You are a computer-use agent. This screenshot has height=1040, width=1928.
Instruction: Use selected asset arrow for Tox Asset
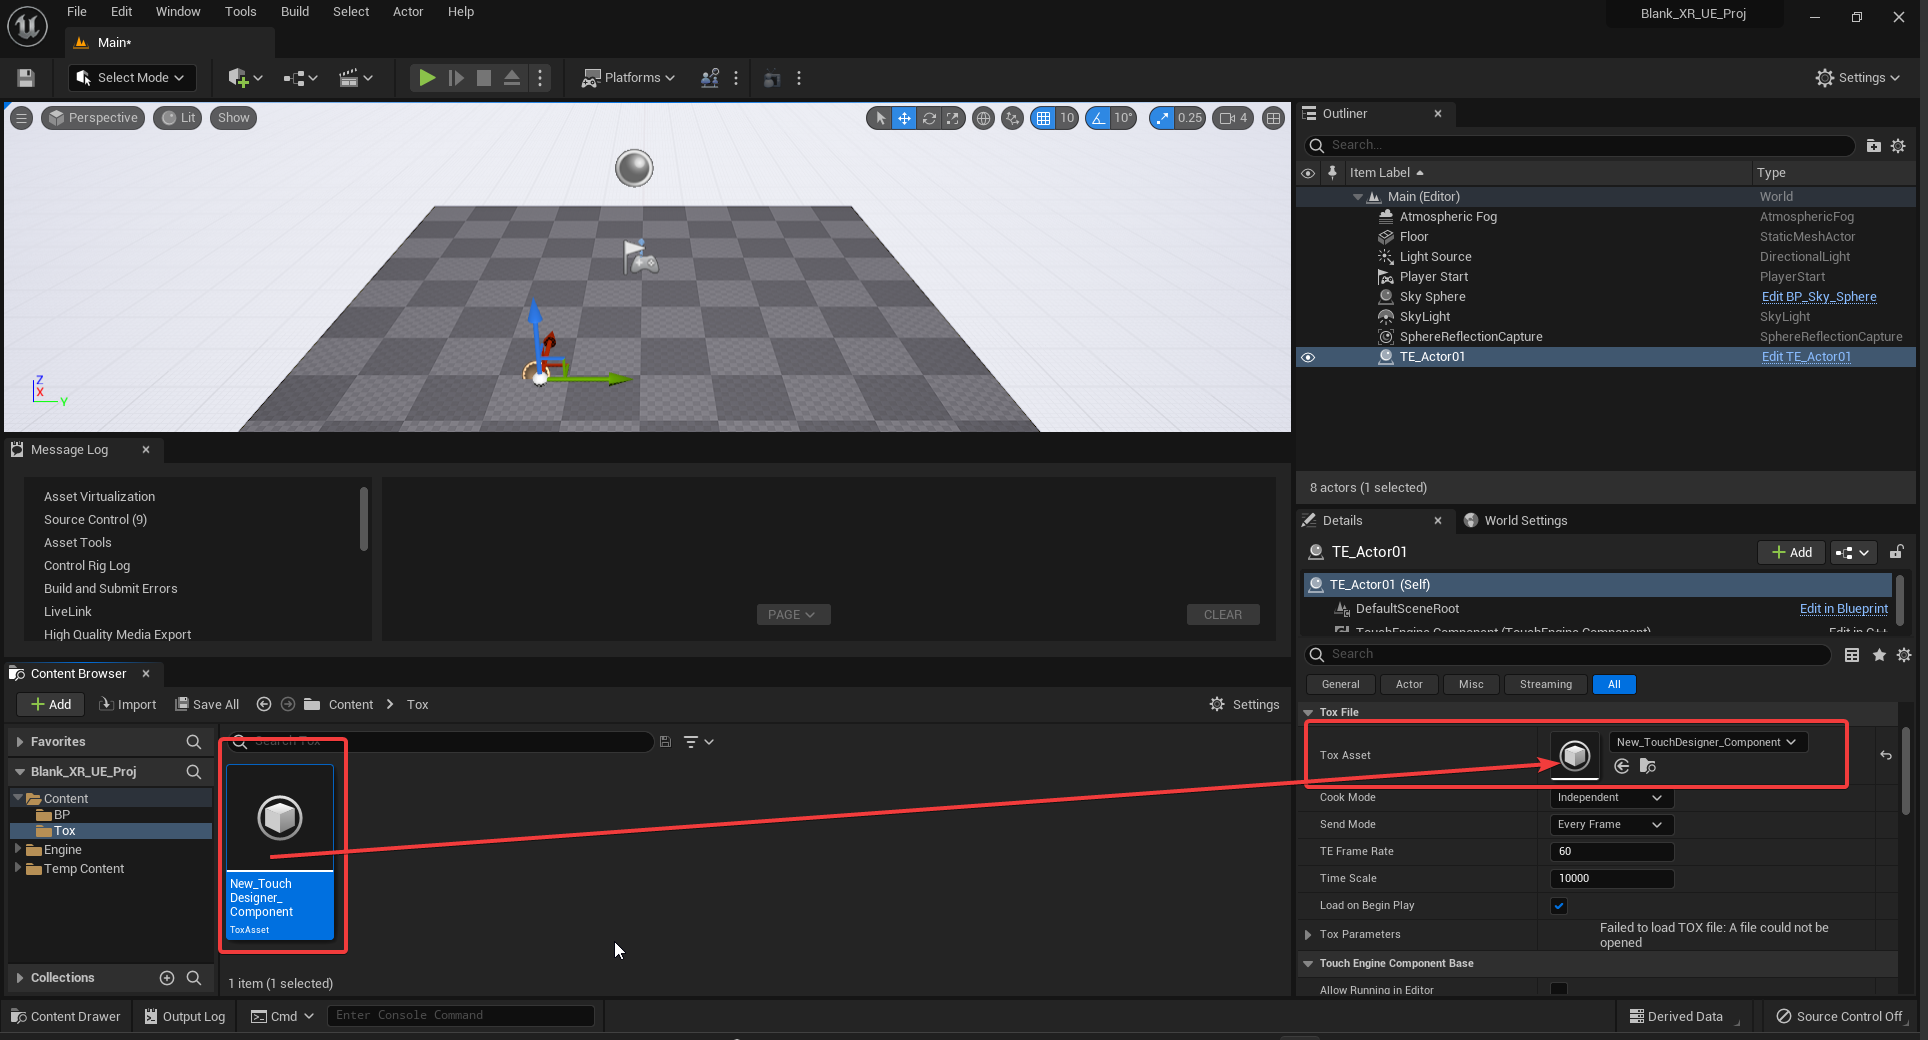[x=1622, y=766]
